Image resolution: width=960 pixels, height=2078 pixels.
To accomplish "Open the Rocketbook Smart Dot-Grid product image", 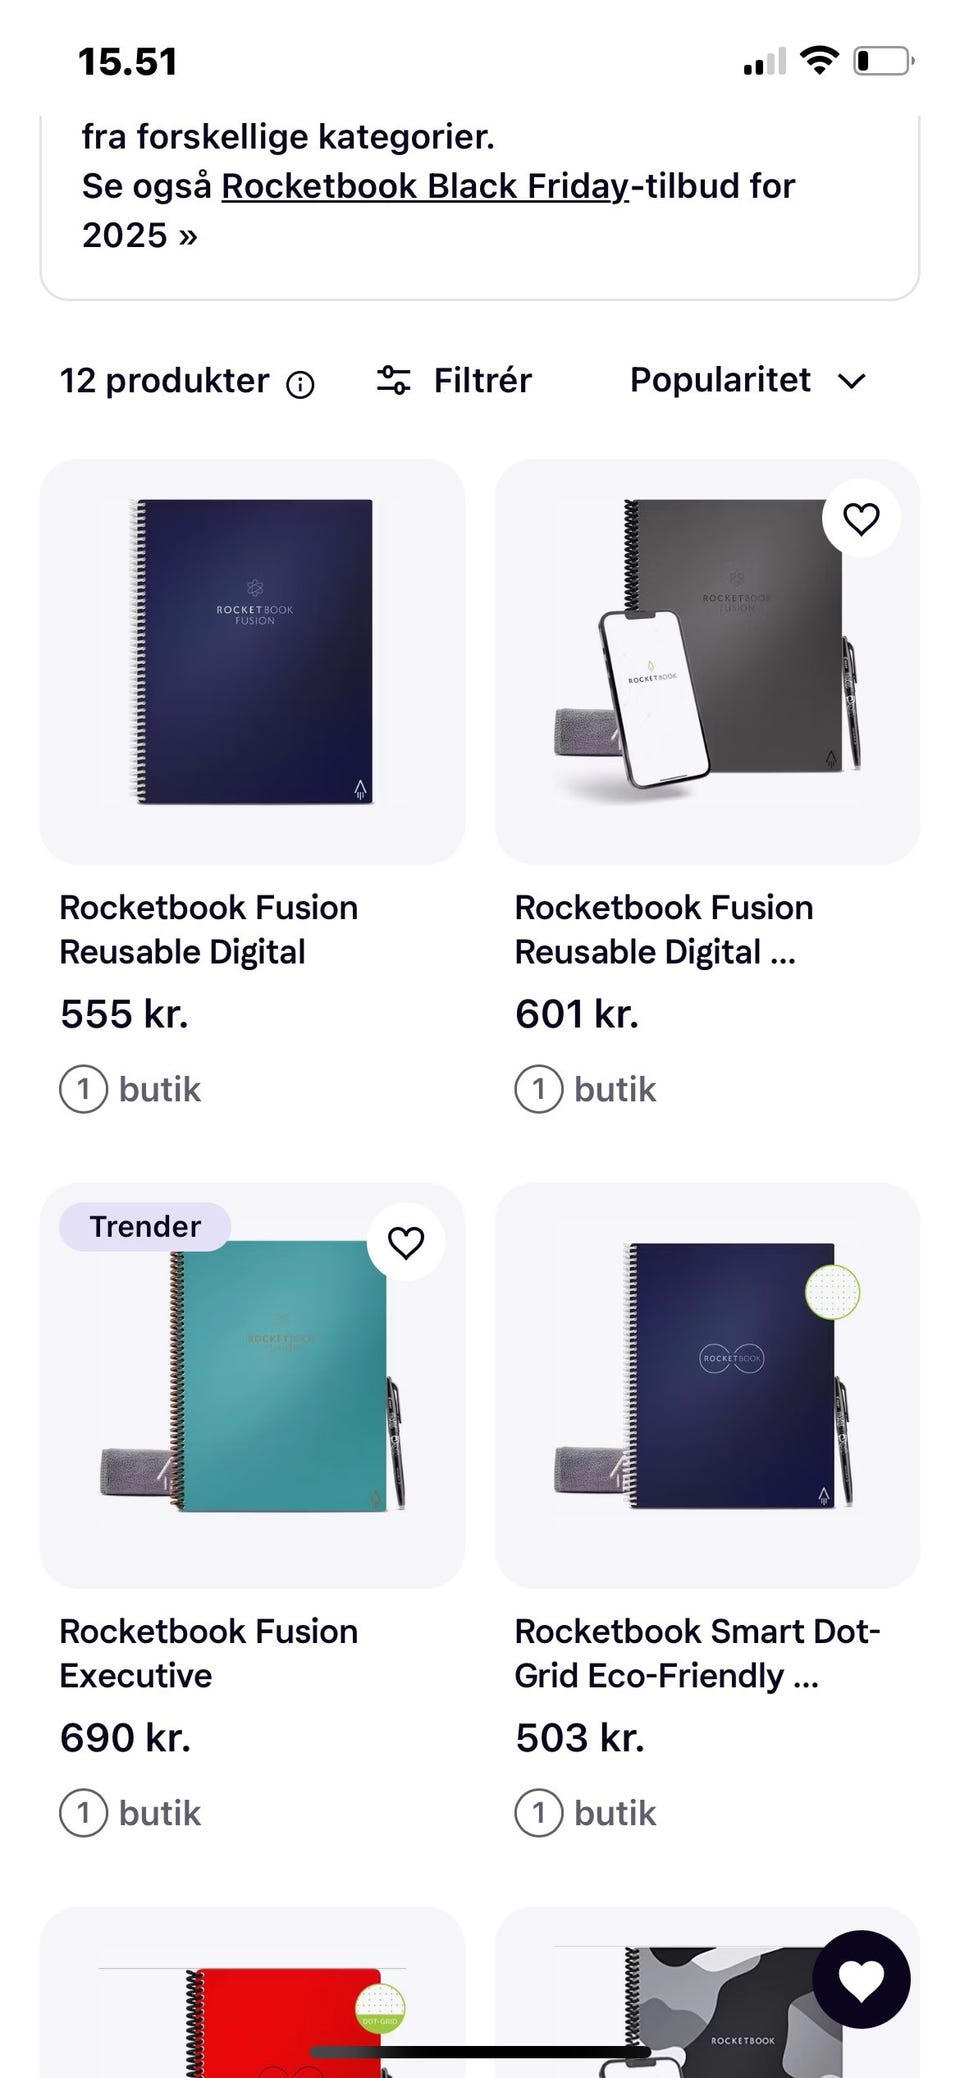I will (707, 1385).
